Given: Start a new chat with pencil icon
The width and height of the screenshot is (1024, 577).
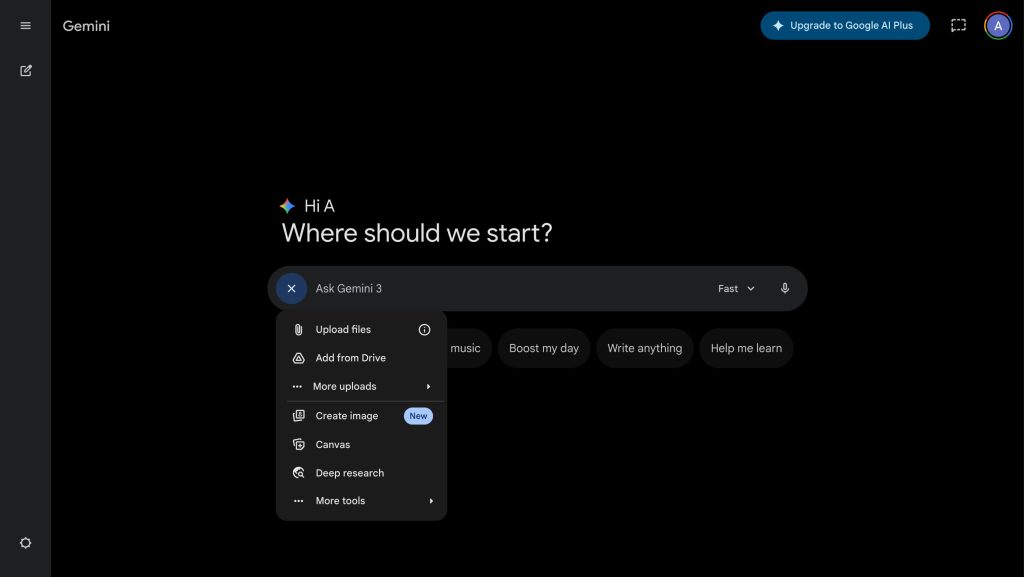Looking at the screenshot, I should pyautogui.click(x=26, y=71).
